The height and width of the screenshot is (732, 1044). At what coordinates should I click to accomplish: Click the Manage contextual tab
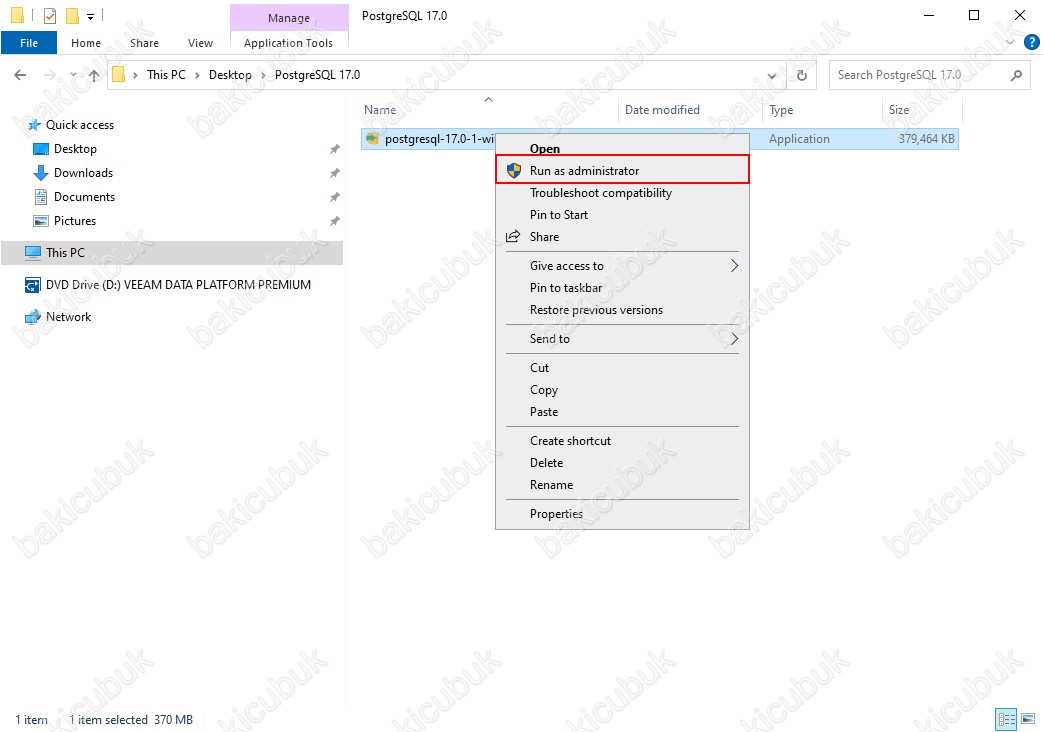289,18
